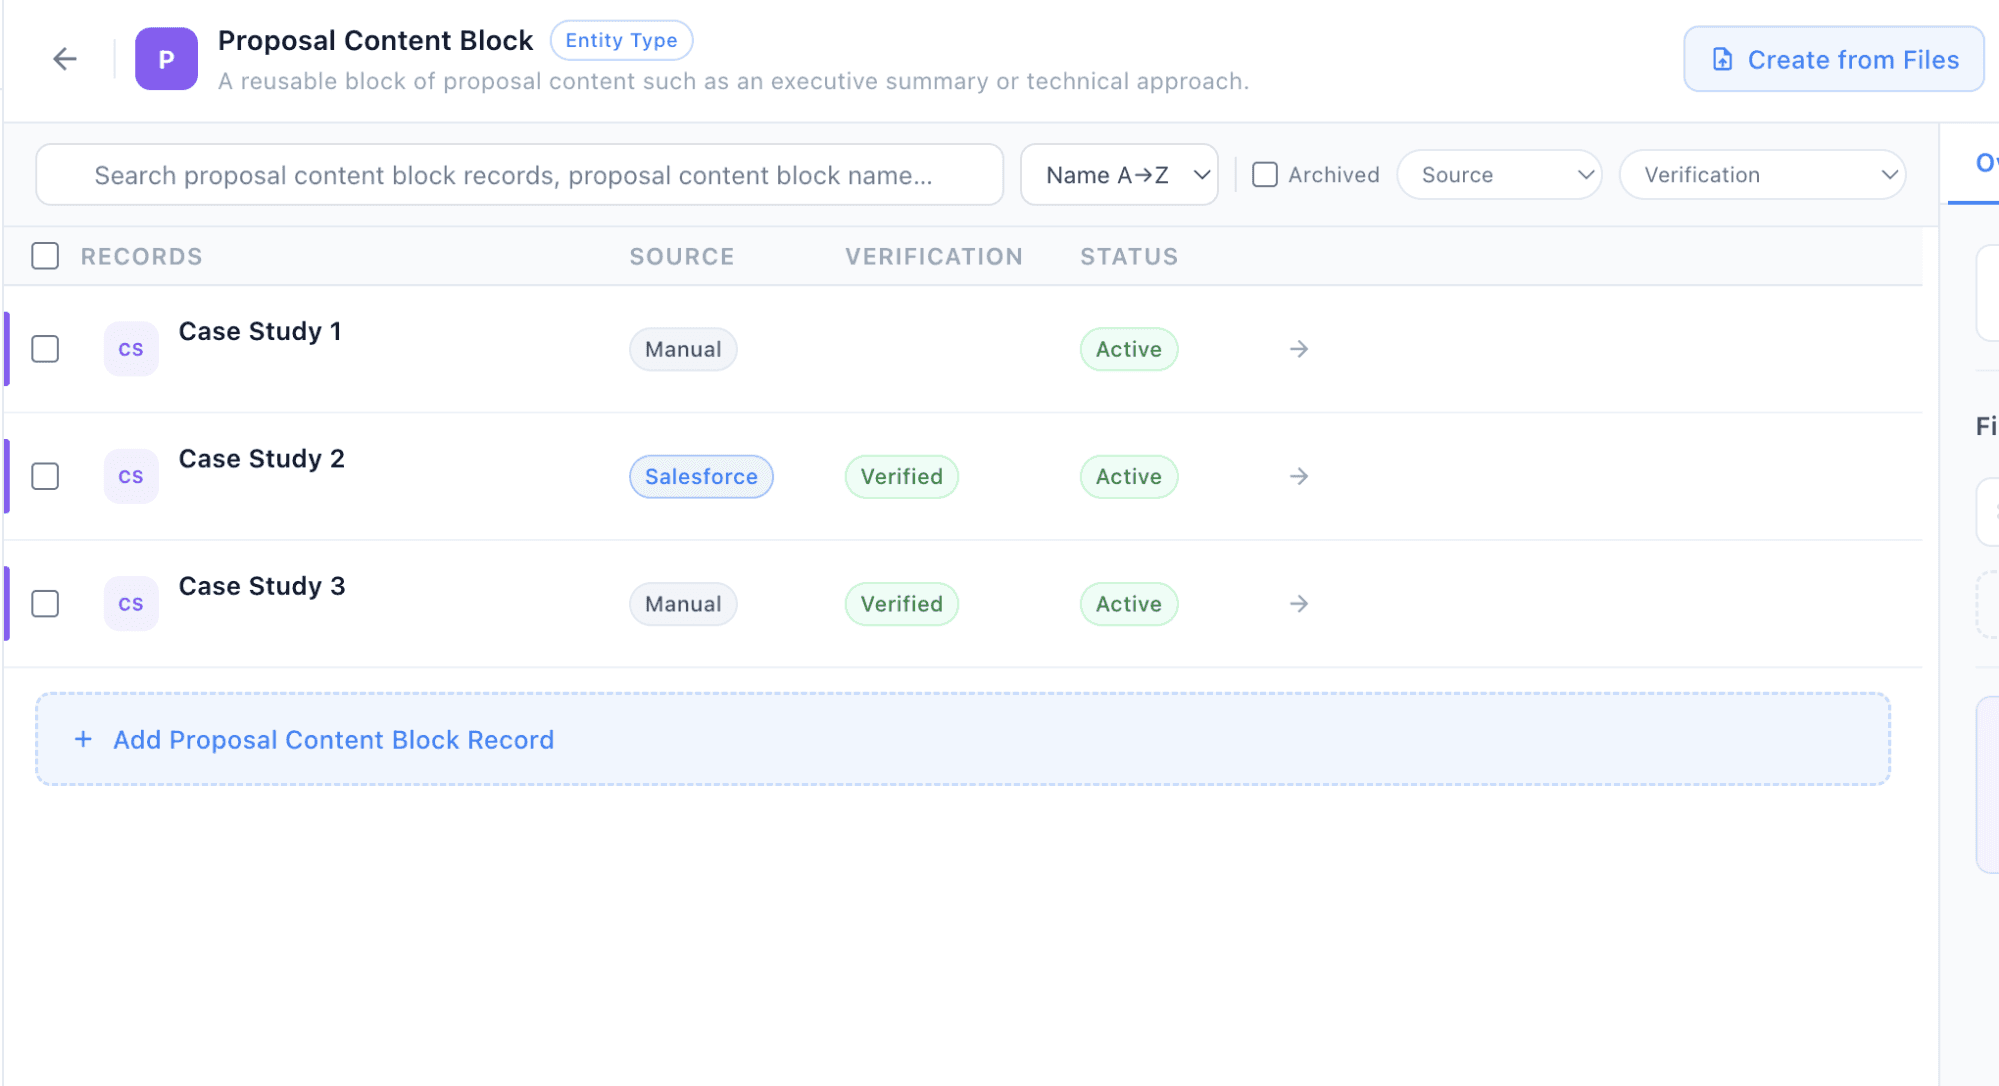
Task: Go back using the left arrow
Action: (x=65, y=59)
